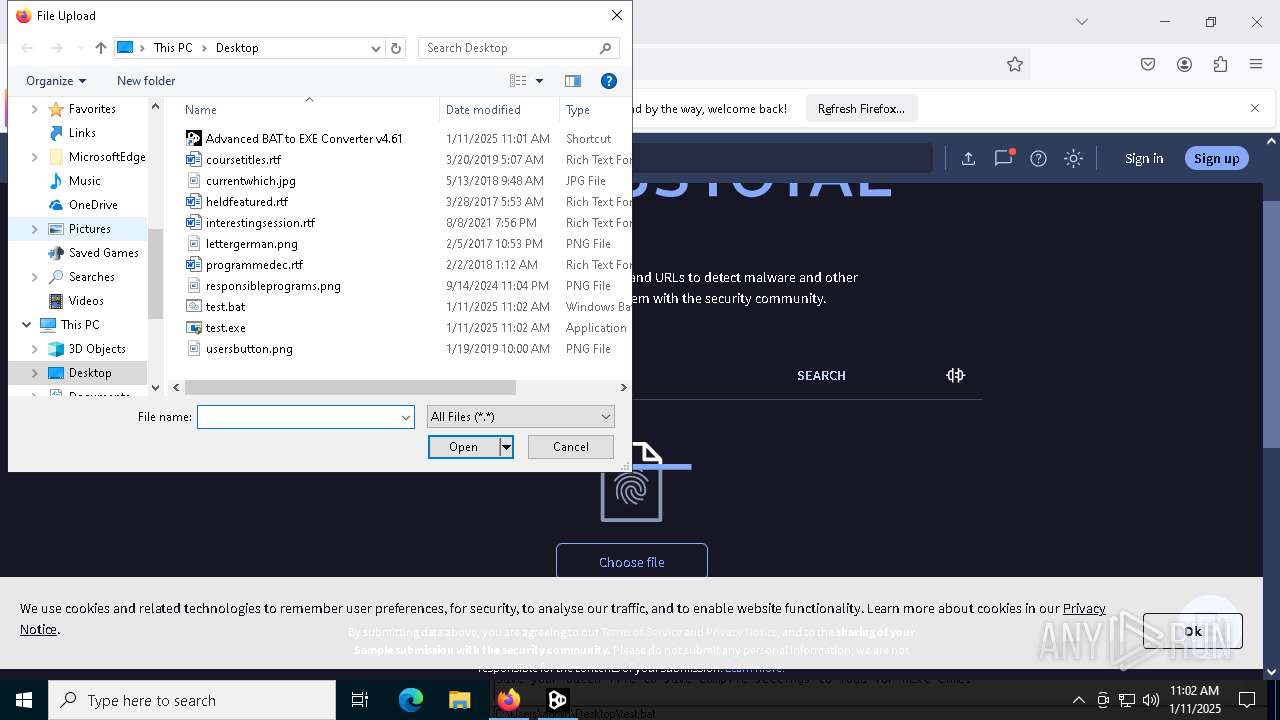
Task: Refresh the Desktop folder listing
Action: [x=396, y=48]
